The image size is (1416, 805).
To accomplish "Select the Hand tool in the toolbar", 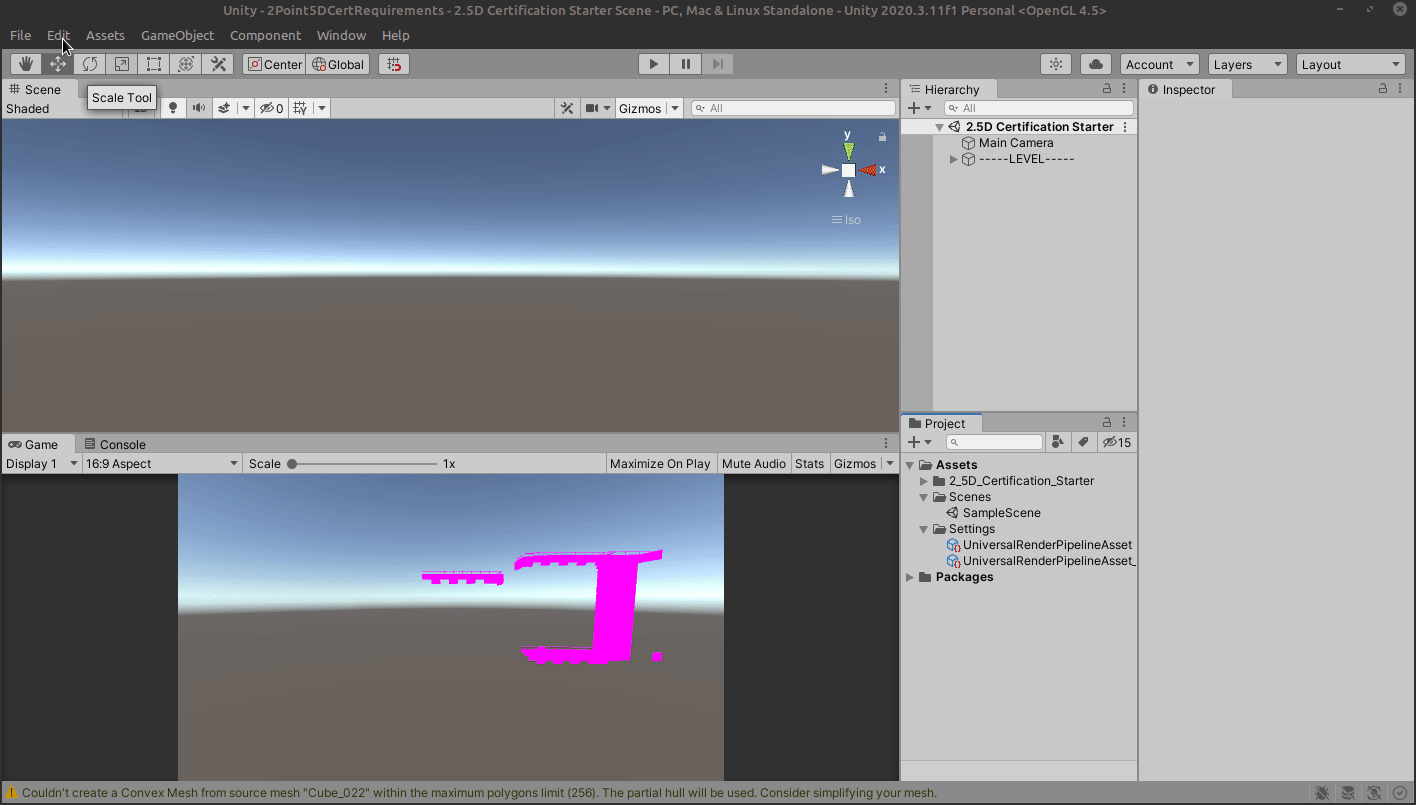I will coord(26,64).
